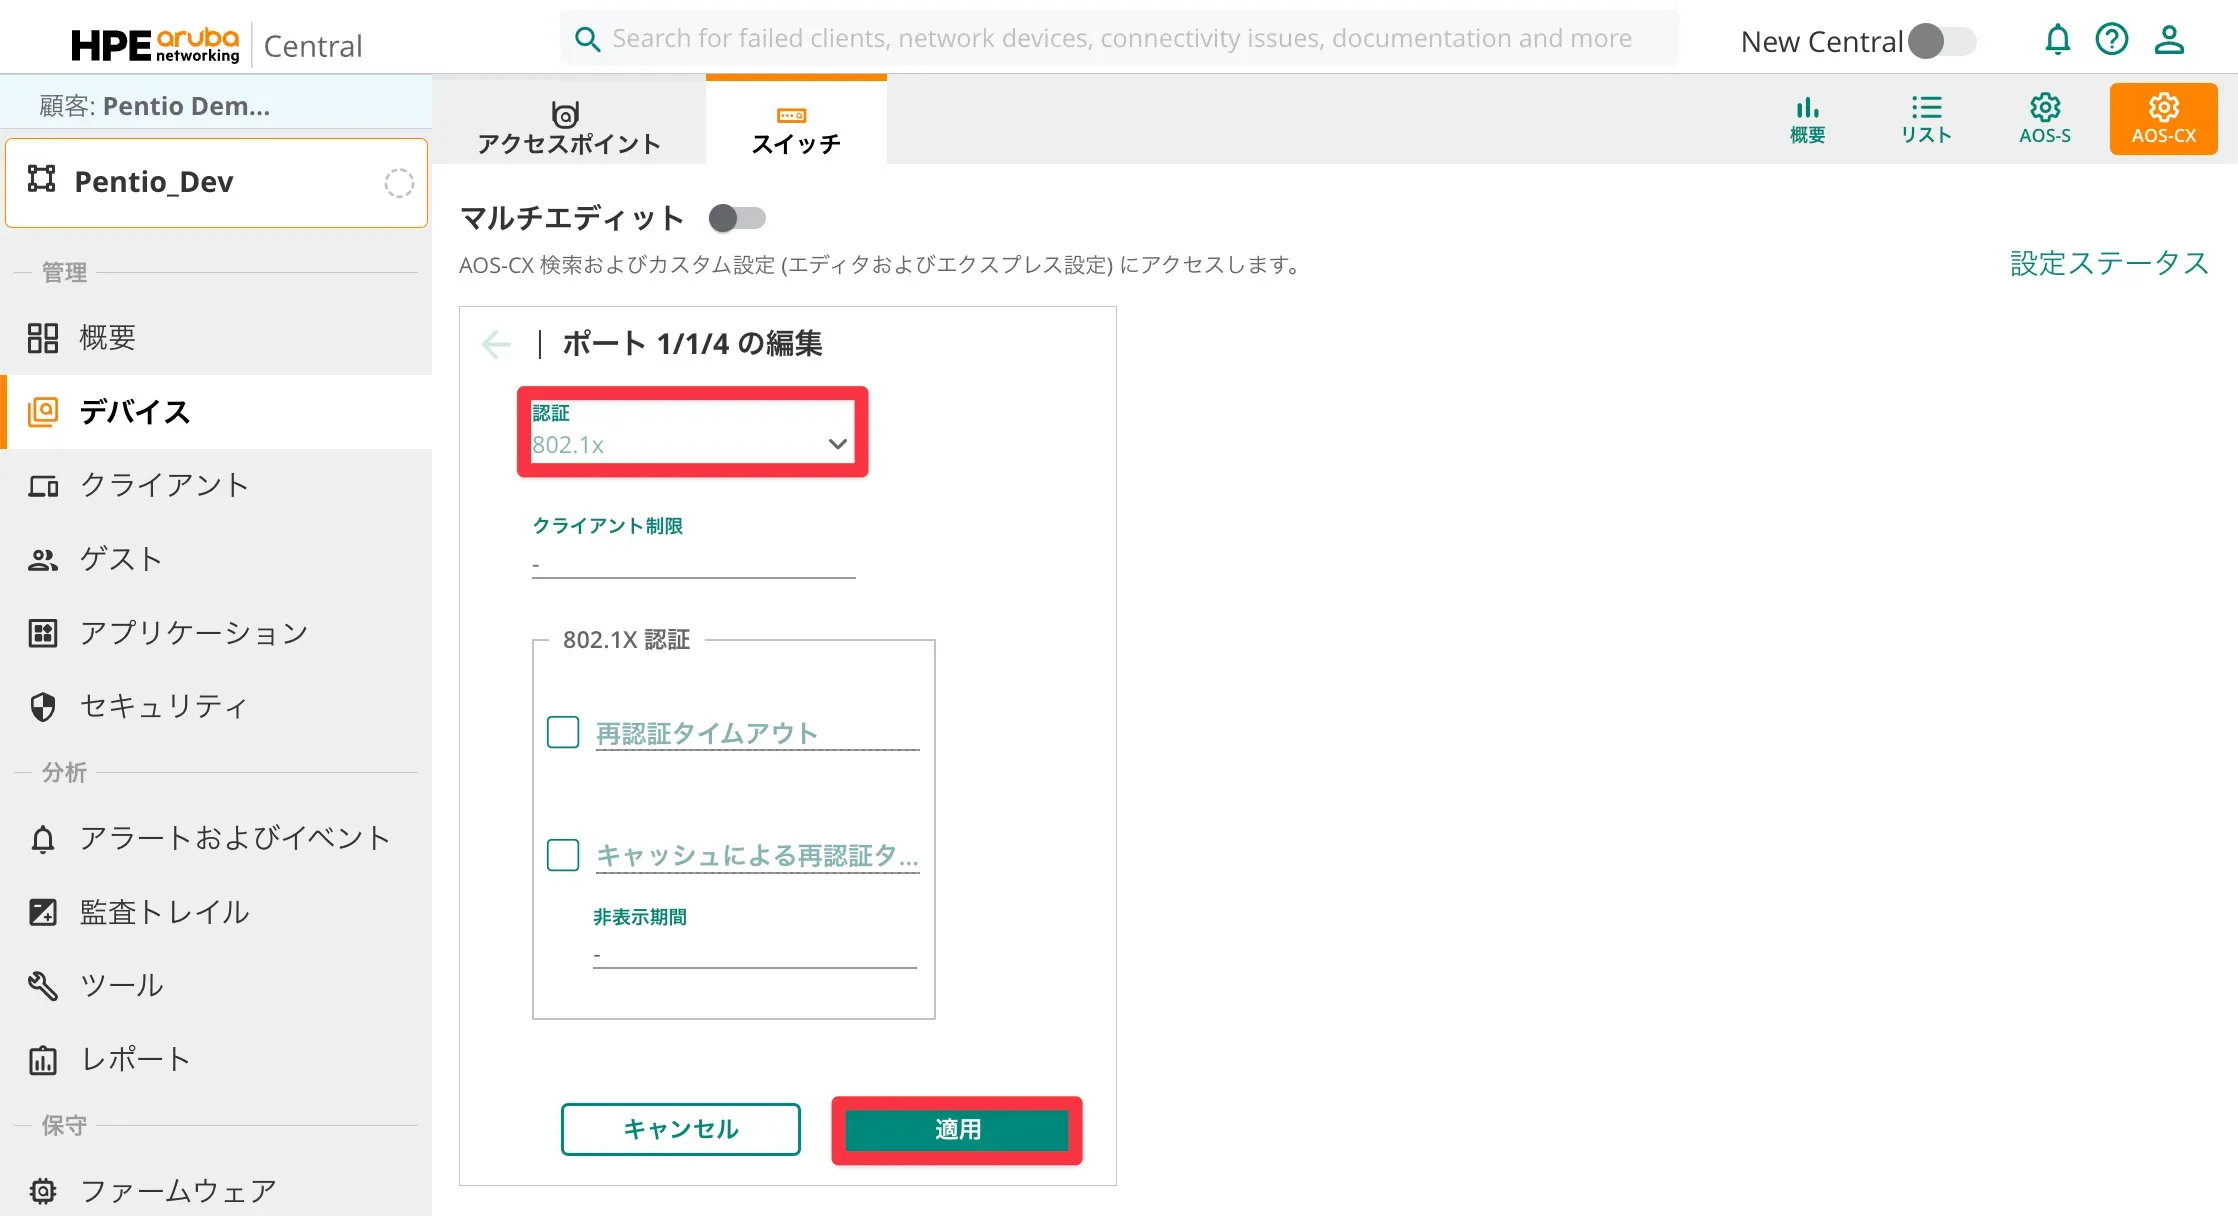Click the search magnifier icon
This screenshot has width=2238, height=1216.
point(587,39)
